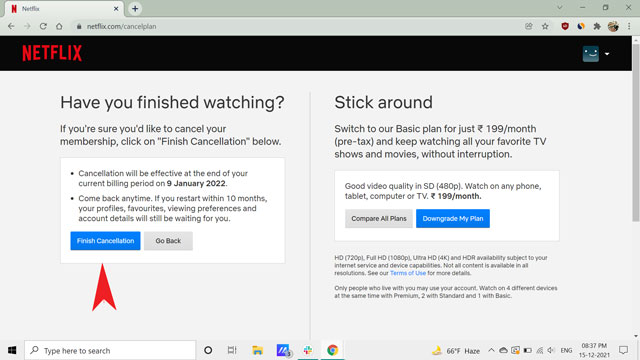640x360 pixels.
Task: Expand the profile dropdown arrow
Action: click(607, 54)
